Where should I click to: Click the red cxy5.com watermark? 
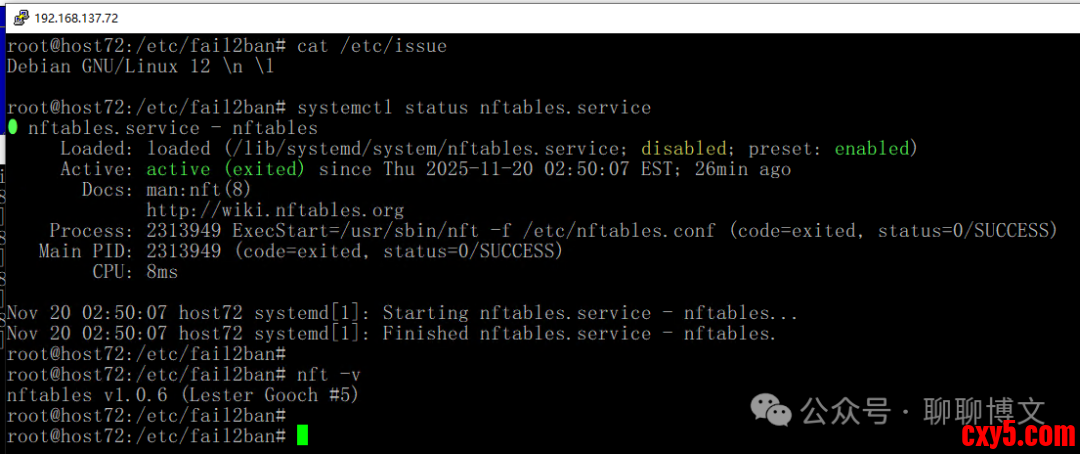(1017, 435)
